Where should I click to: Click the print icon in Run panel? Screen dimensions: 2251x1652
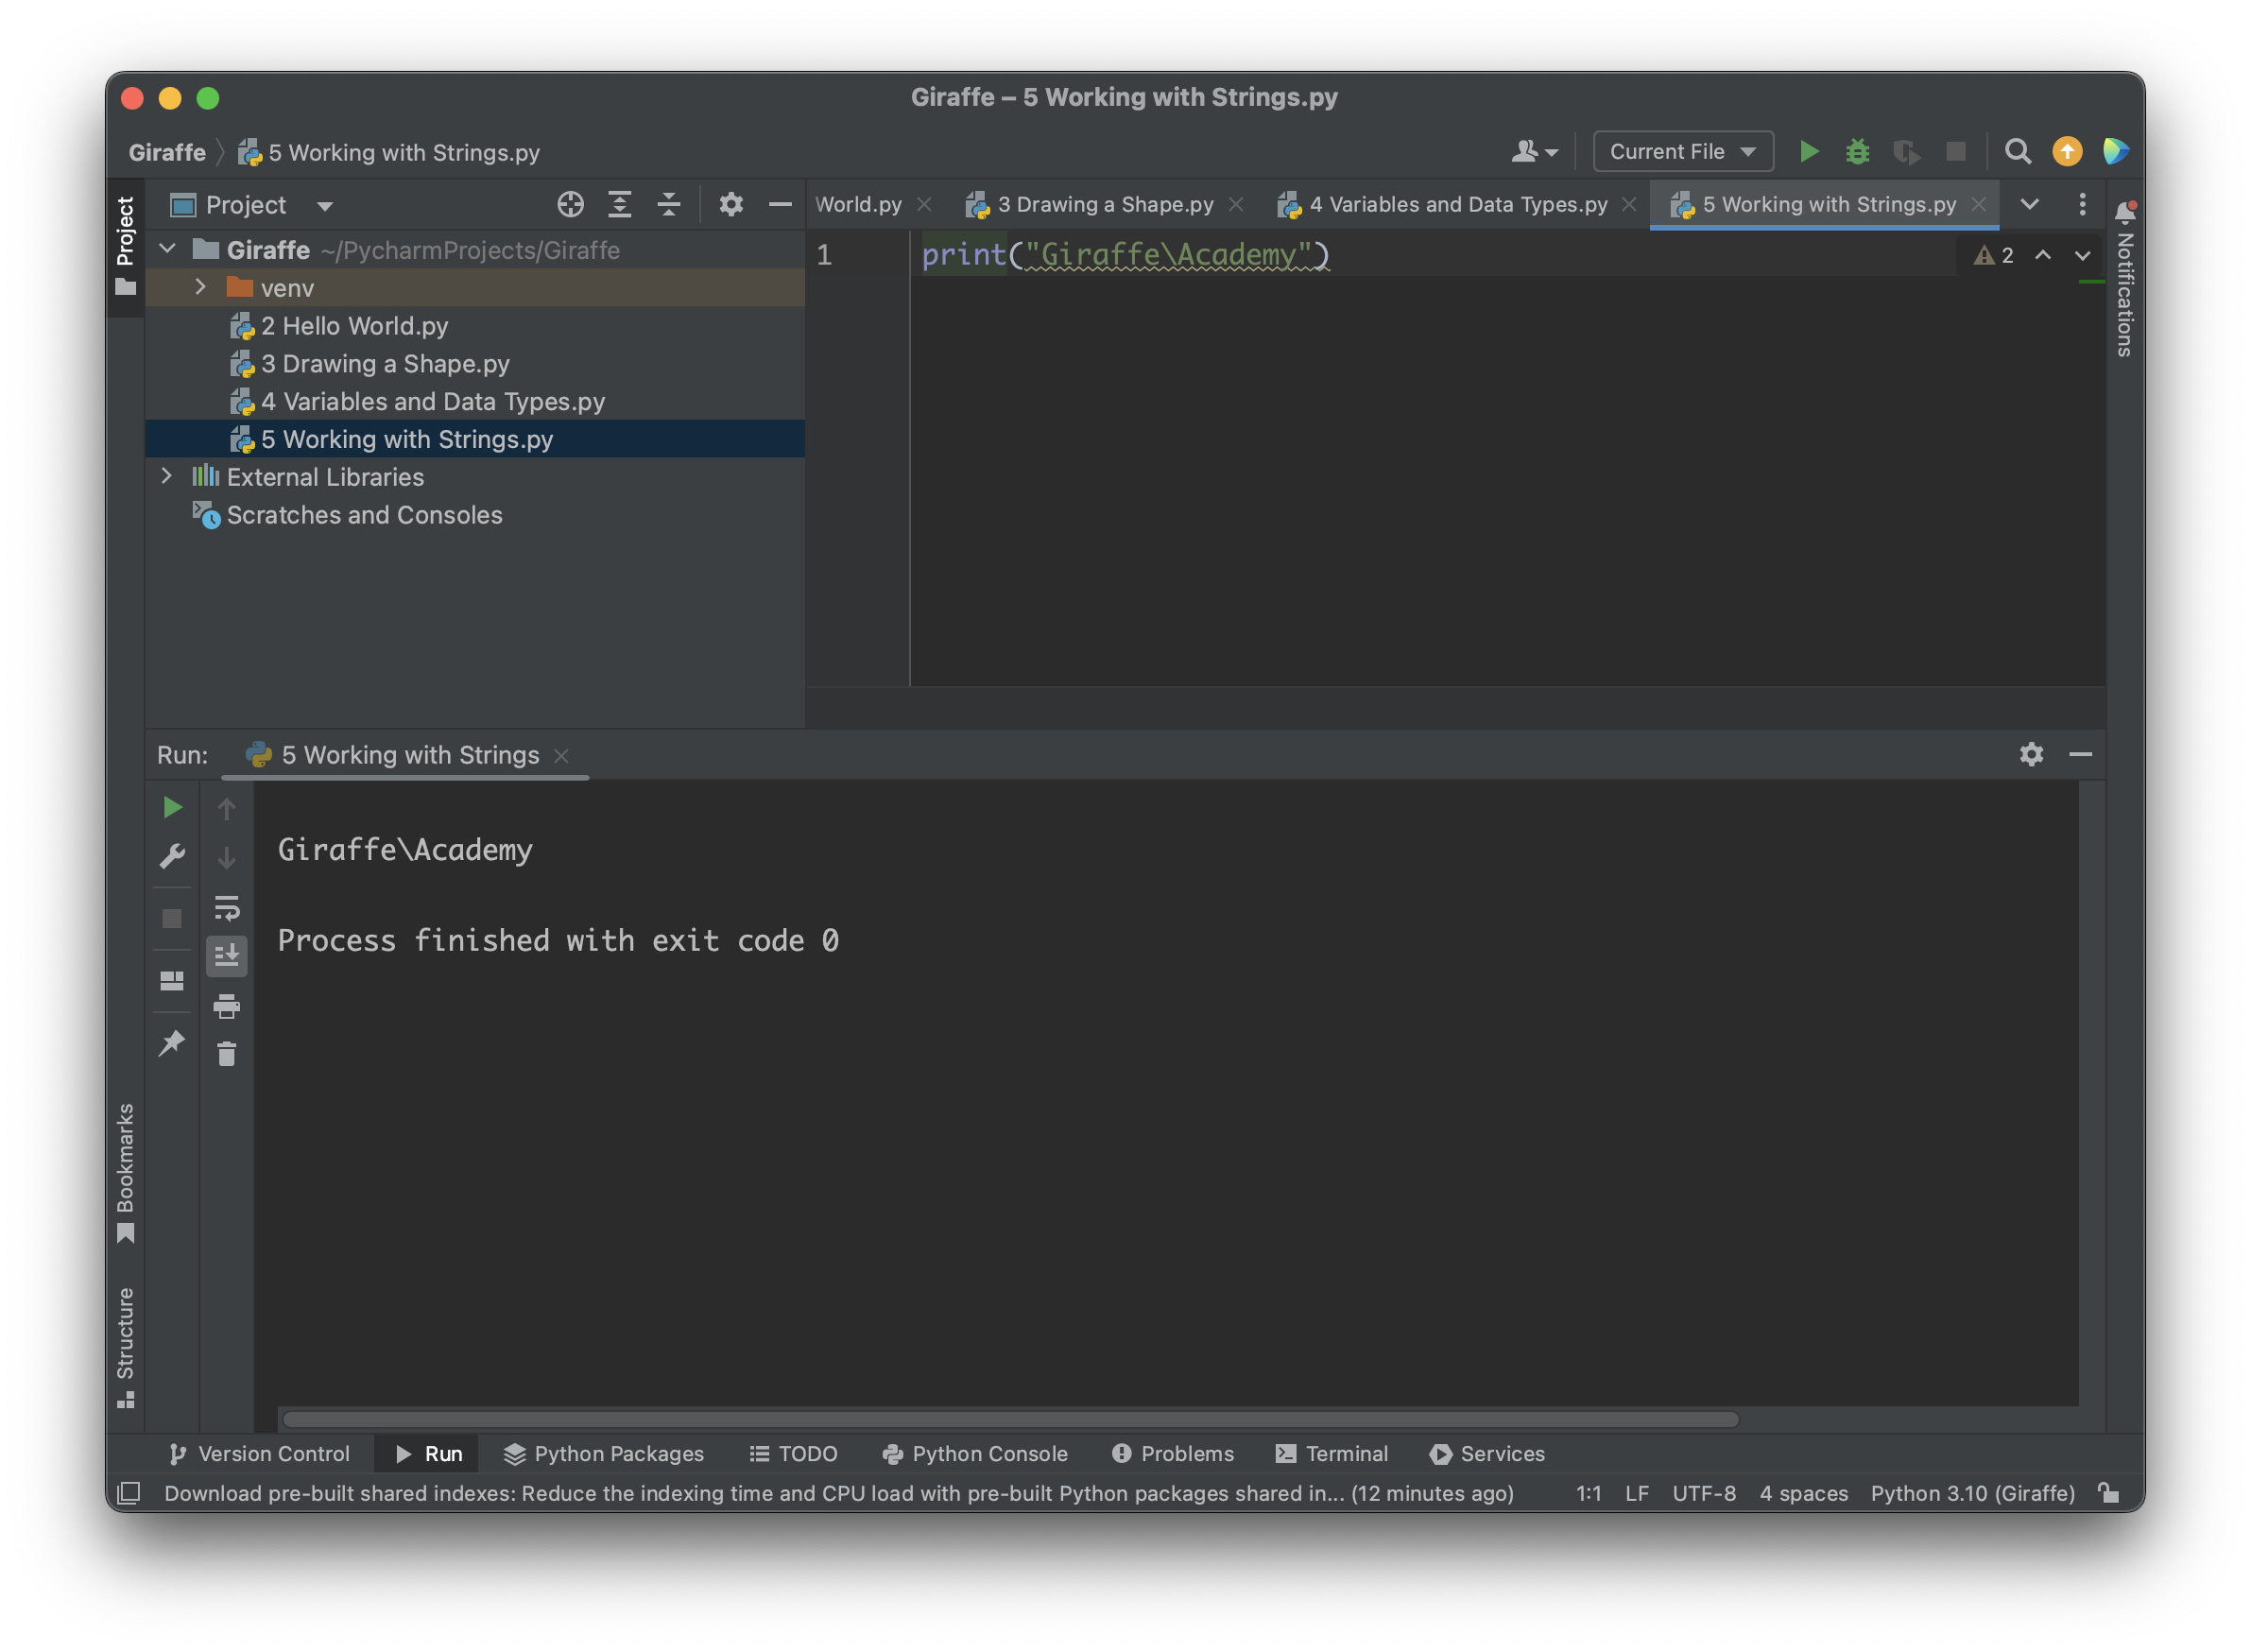(x=227, y=1006)
